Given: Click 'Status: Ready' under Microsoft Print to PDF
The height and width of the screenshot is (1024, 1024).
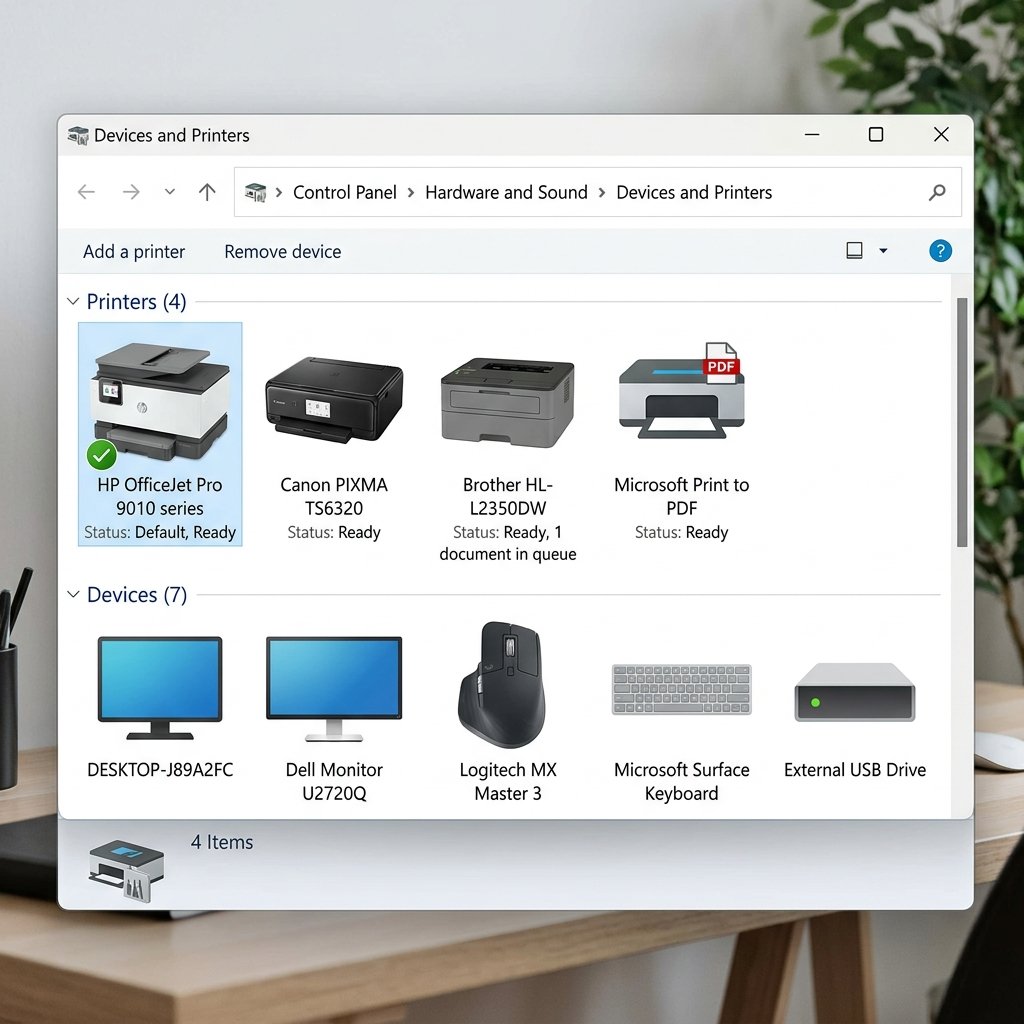Looking at the screenshot, I should coord(681,532).
